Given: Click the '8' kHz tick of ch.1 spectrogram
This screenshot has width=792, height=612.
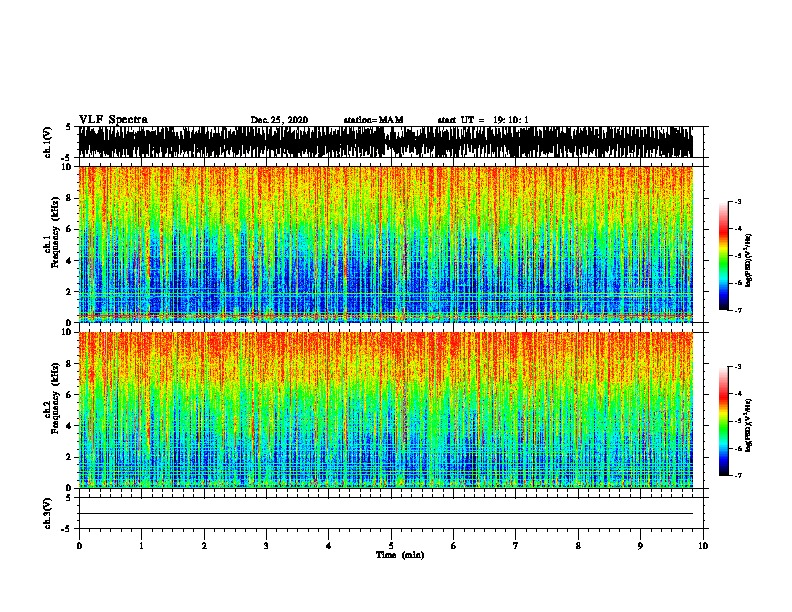Looking at the screenshot, I should click(x=70, y=198).
